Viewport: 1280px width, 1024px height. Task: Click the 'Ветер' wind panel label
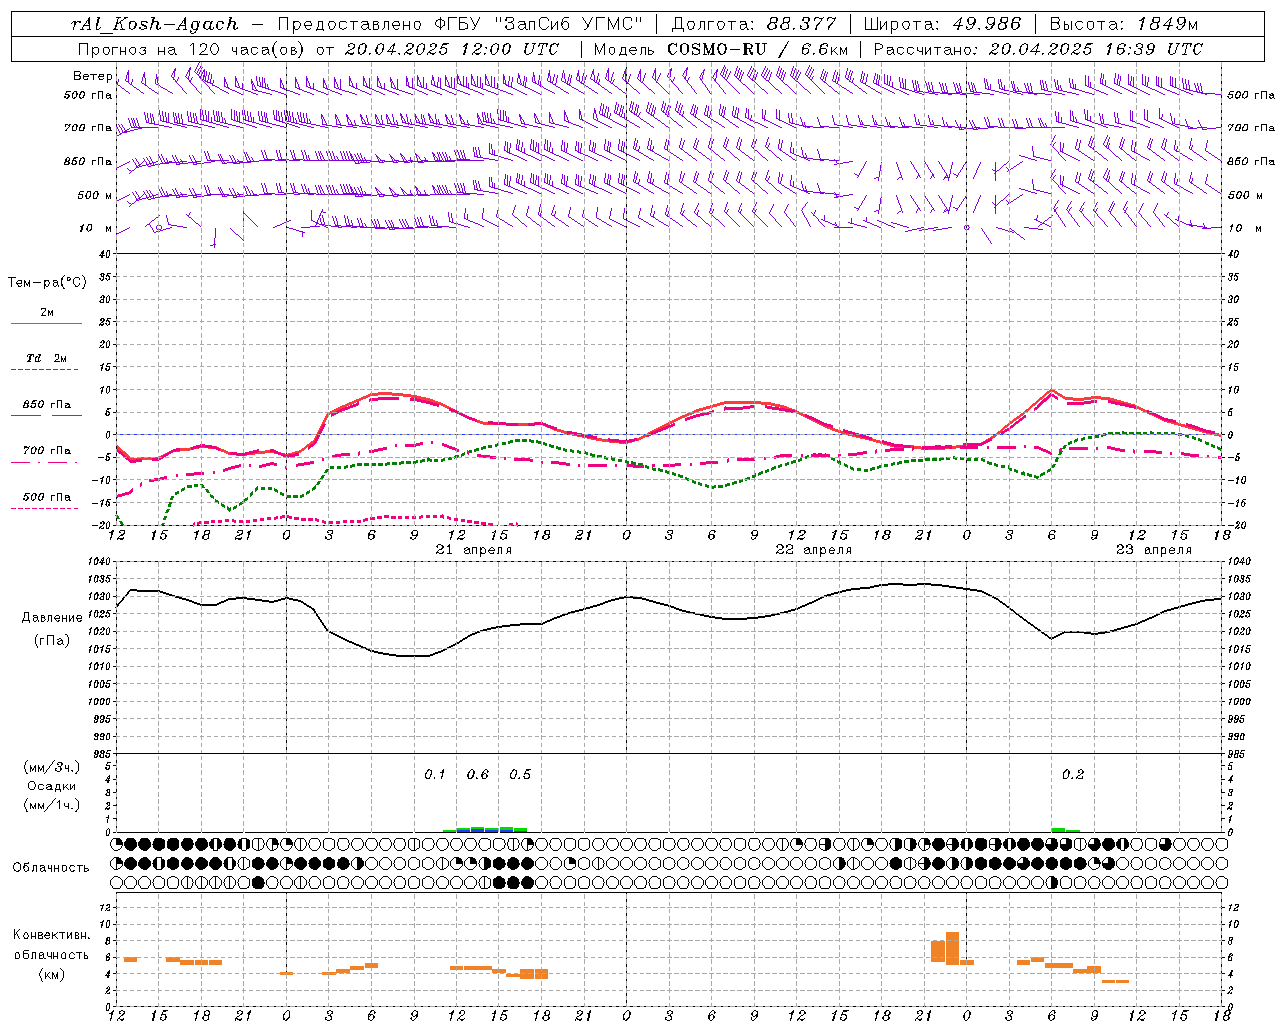click(92, 76)
